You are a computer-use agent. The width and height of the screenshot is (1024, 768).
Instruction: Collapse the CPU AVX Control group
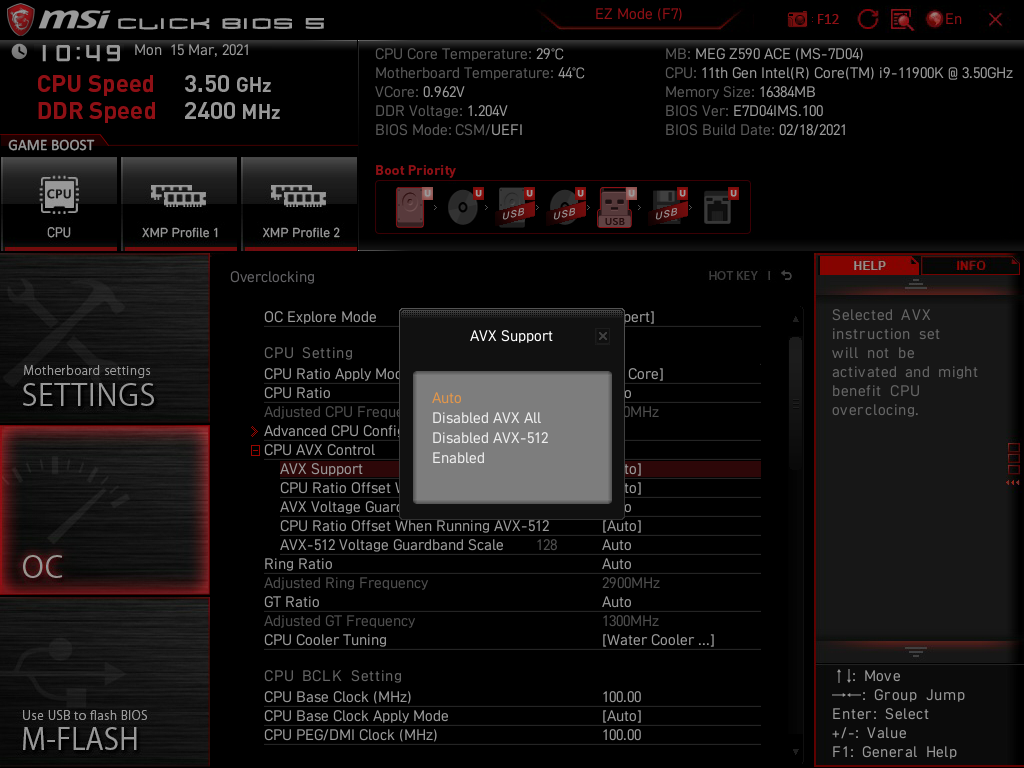tap(255, 451)
